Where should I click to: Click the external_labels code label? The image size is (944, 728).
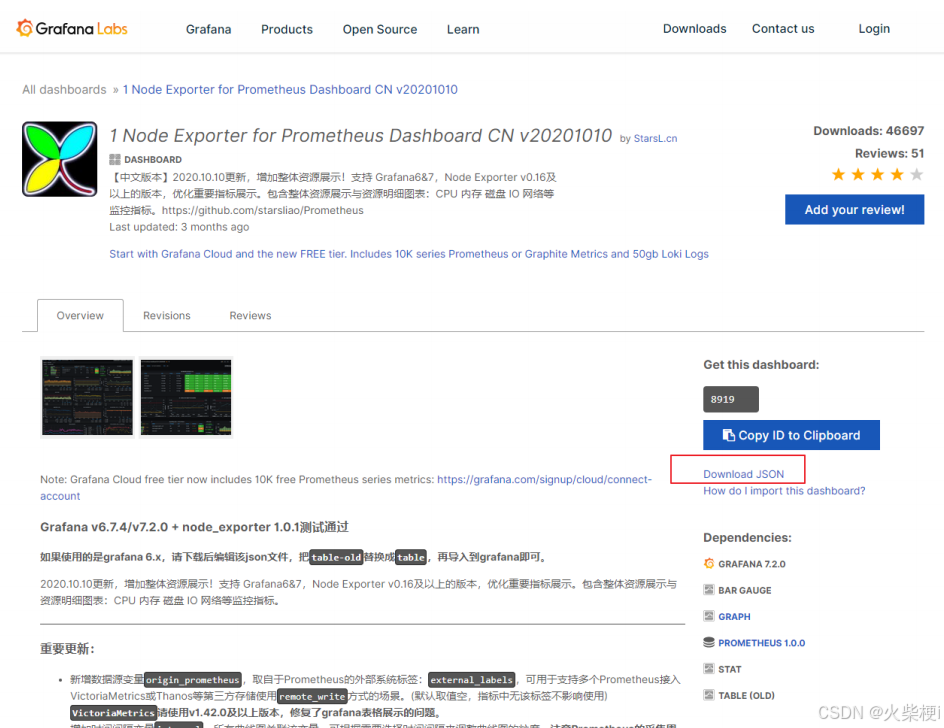[471, 680]
